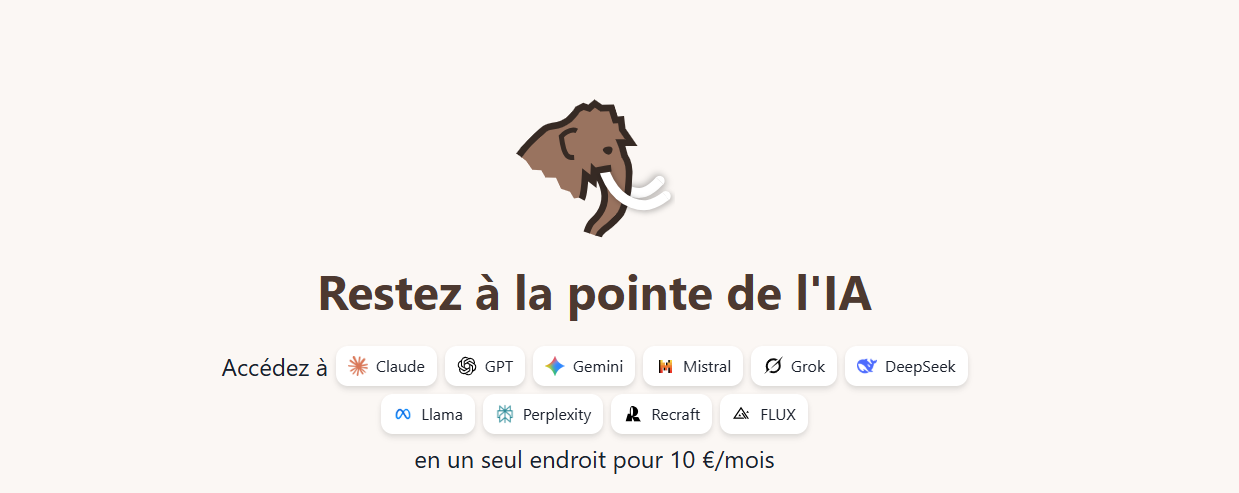
Task: Choose the Perplexity chip label
Action: (x=557, y=414)
